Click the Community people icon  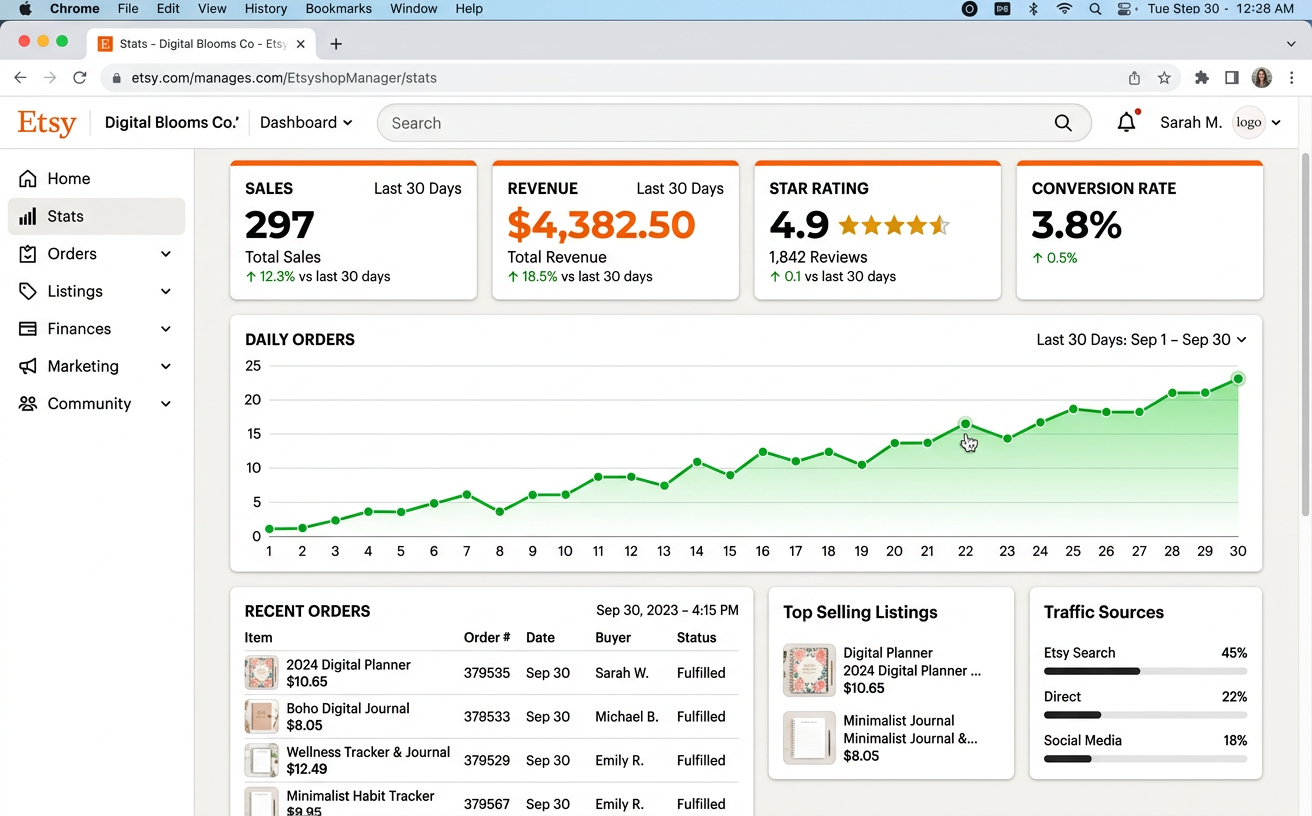(28, 404)
